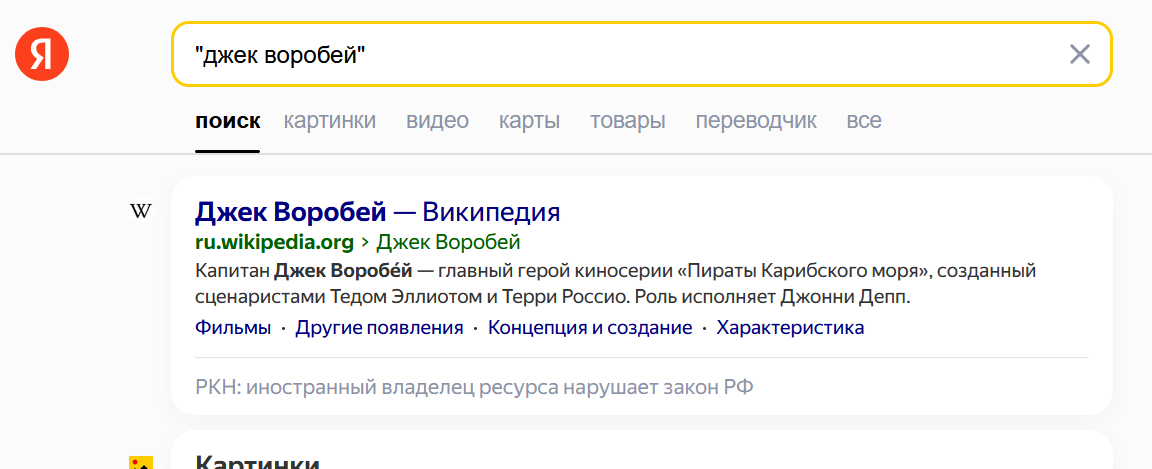Clear the search query with the X
Screen dimensions: 1152x469
pyautogui.click(x=1080, y=54)
